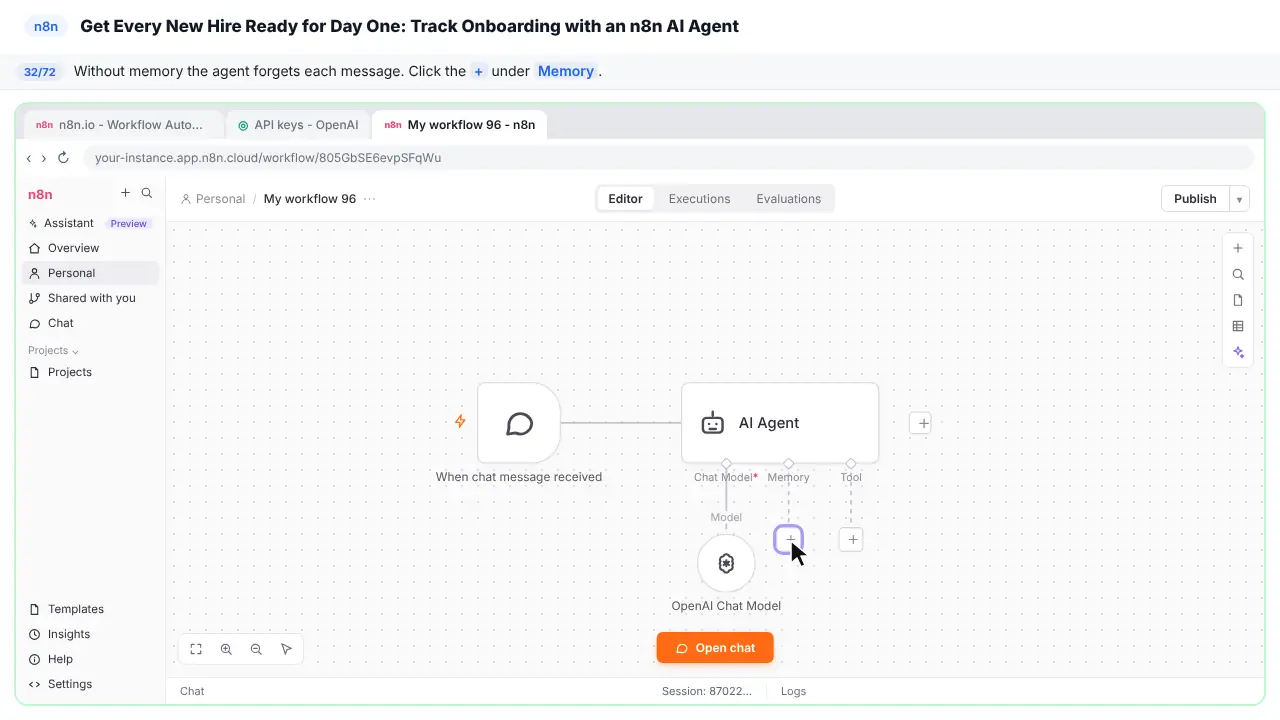Open Templates in the sidebar
The width and height of the screenshot is (1280, 720).
click(x=90, y=609)
